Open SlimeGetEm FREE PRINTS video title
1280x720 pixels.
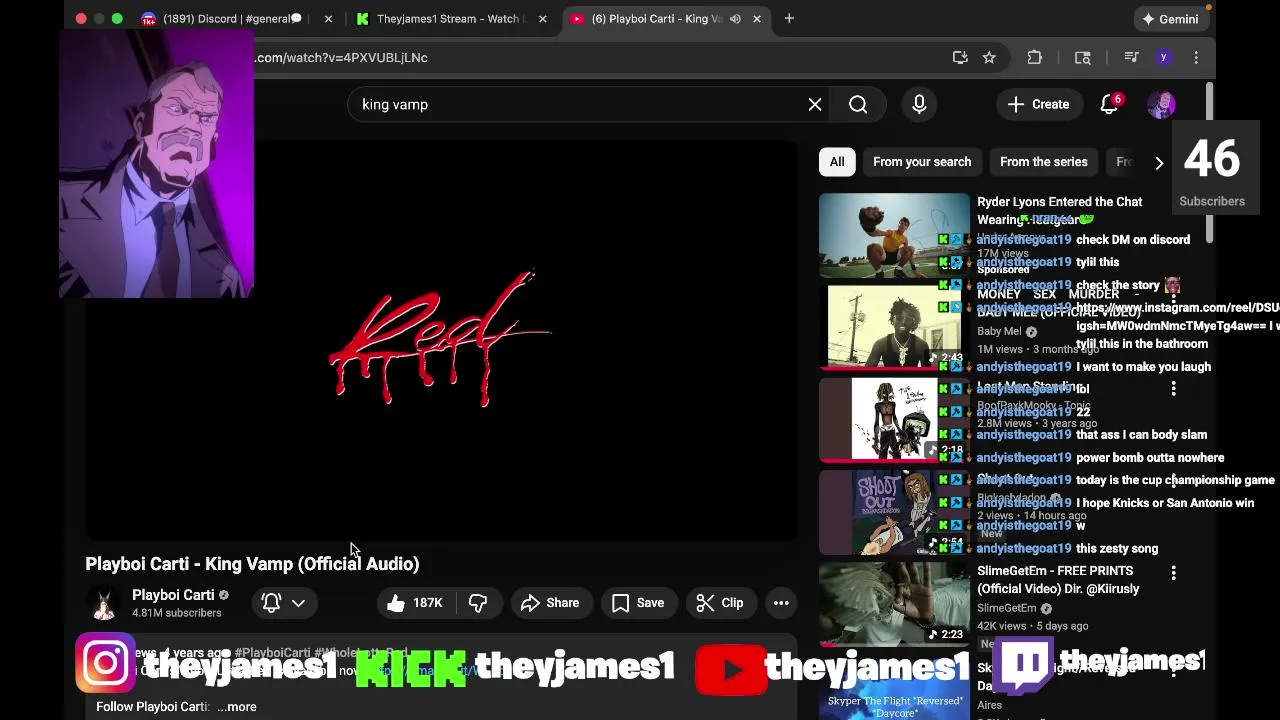pyautogui.click(x=1058, y=580)
